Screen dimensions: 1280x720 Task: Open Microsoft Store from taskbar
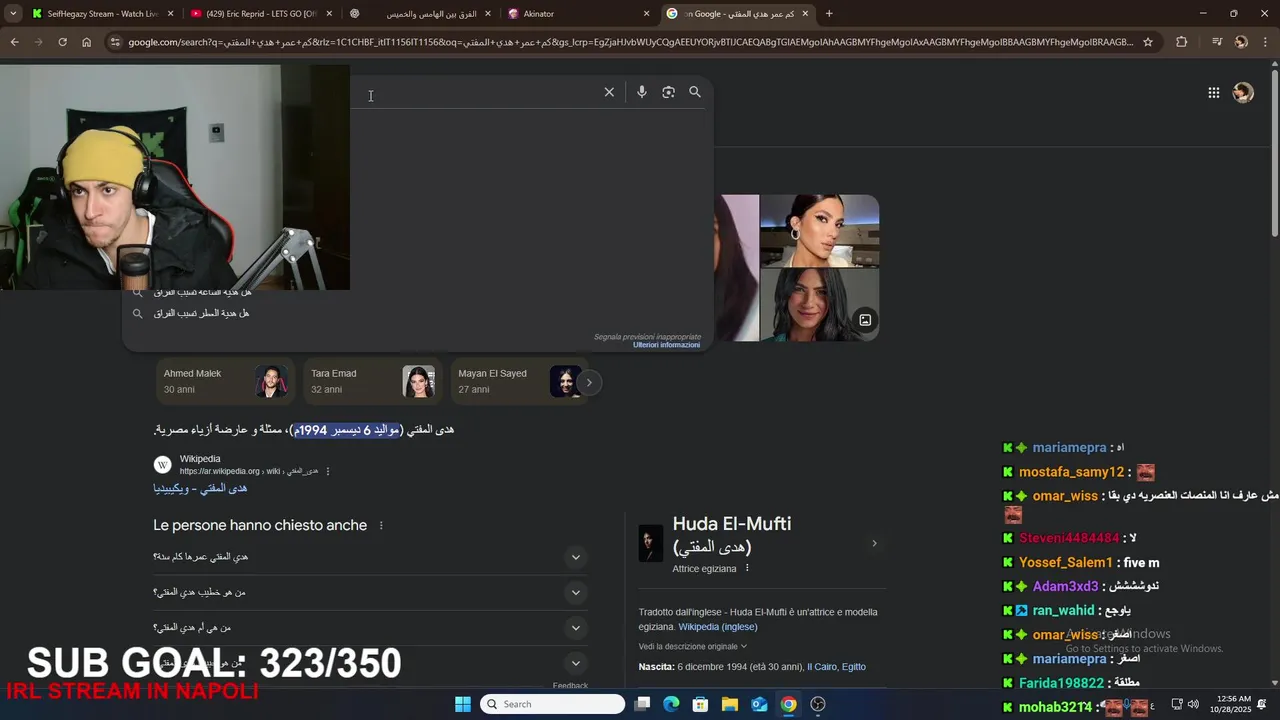701,704
